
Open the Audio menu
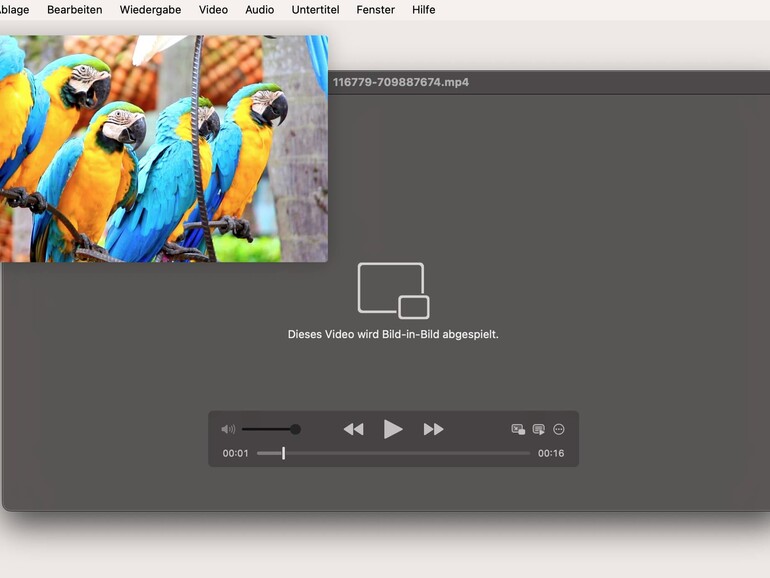(260, 10)
